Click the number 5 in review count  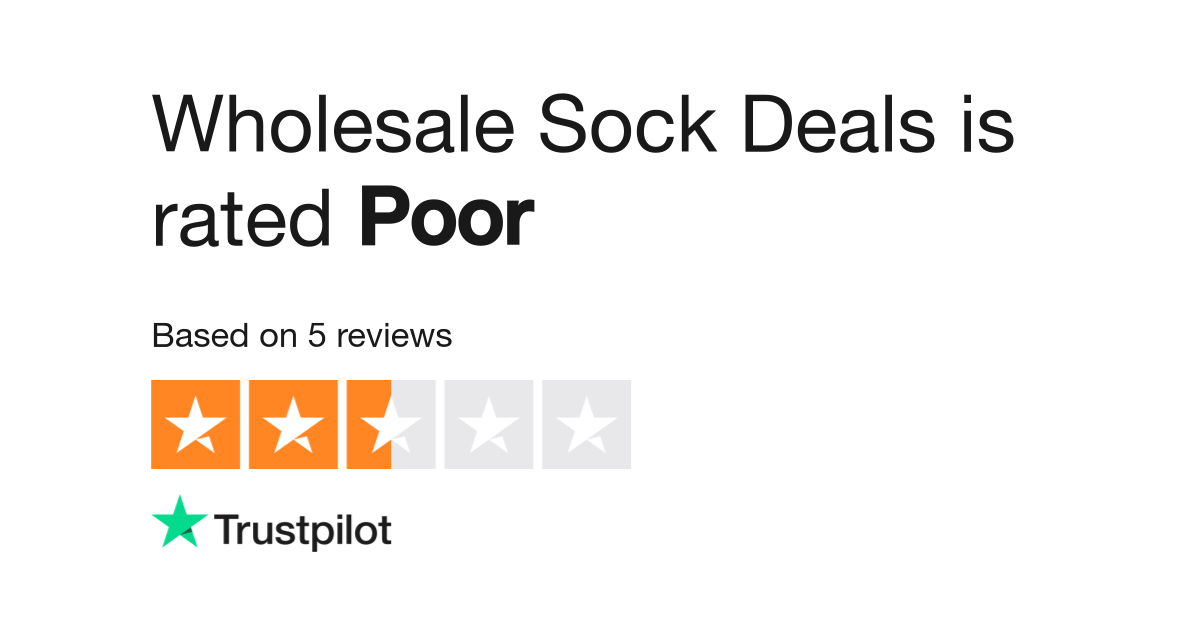point(316,336)
